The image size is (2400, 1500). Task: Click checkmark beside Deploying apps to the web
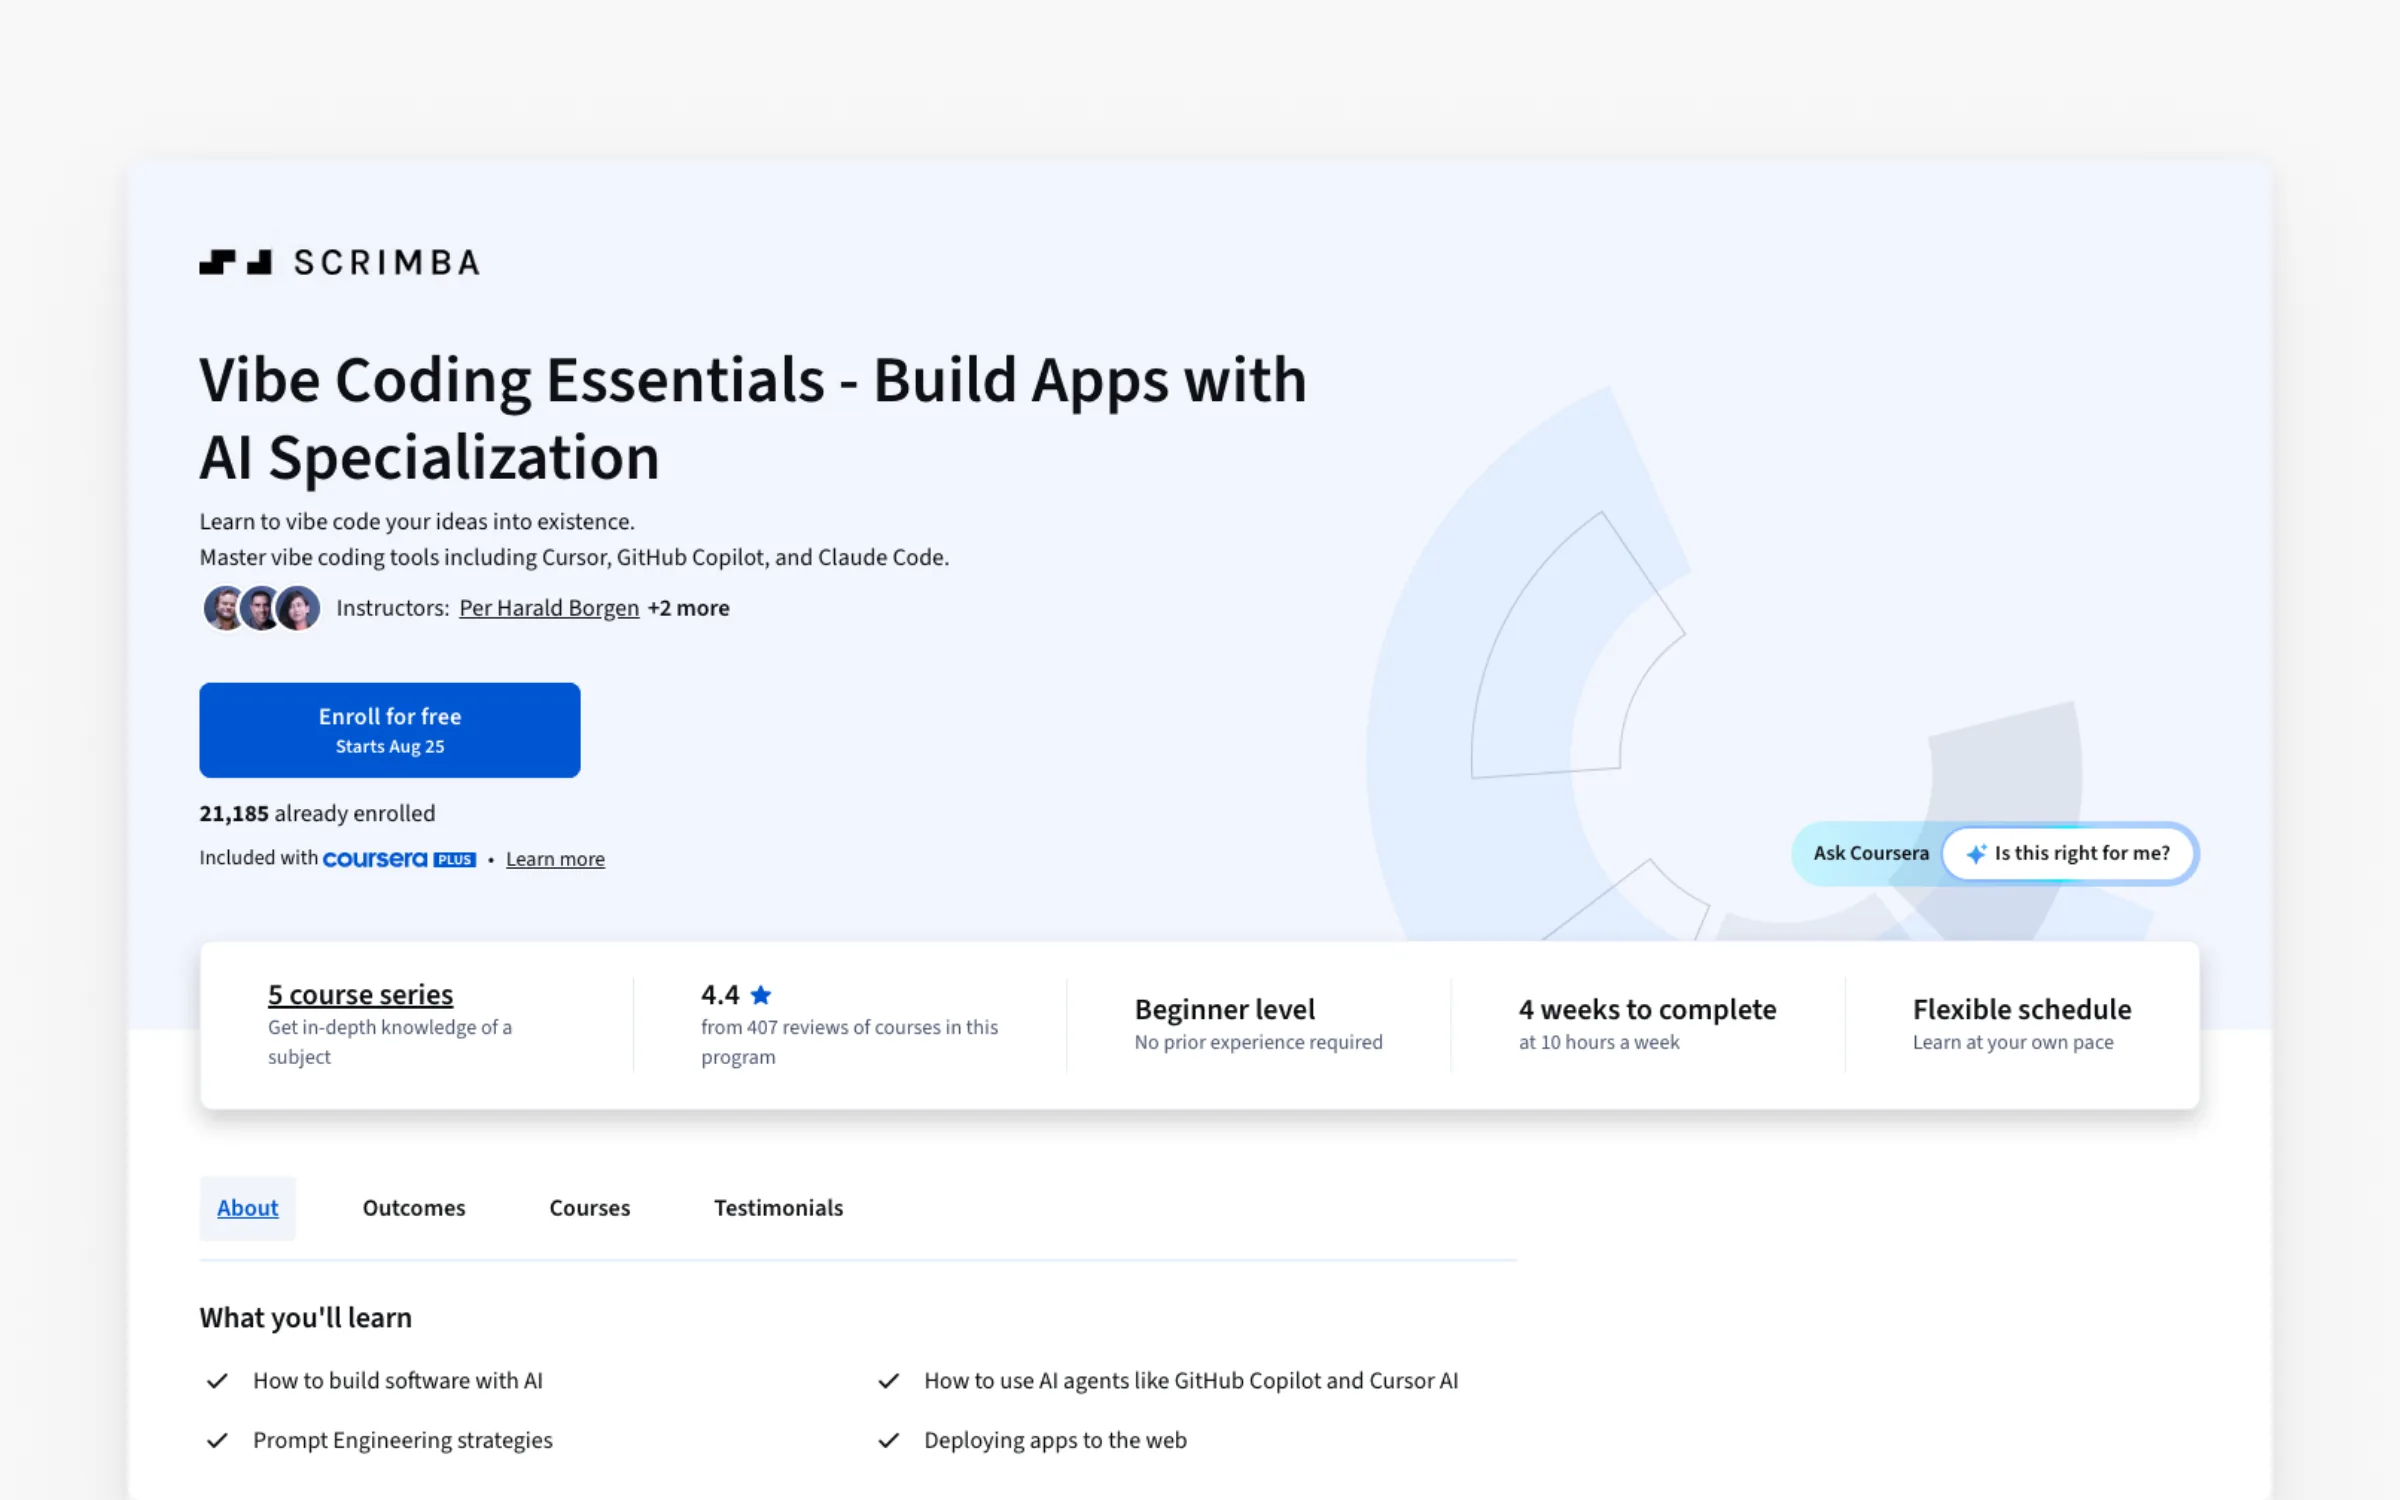coord(888,1441)
